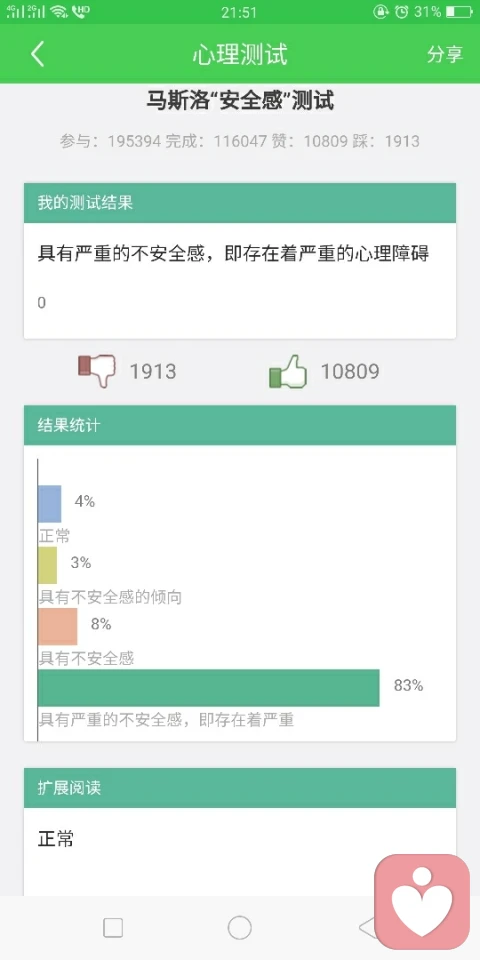Select the green 83% result bar
The width and height of the screenshot is (480, 960).
click(x=209, y=688)
